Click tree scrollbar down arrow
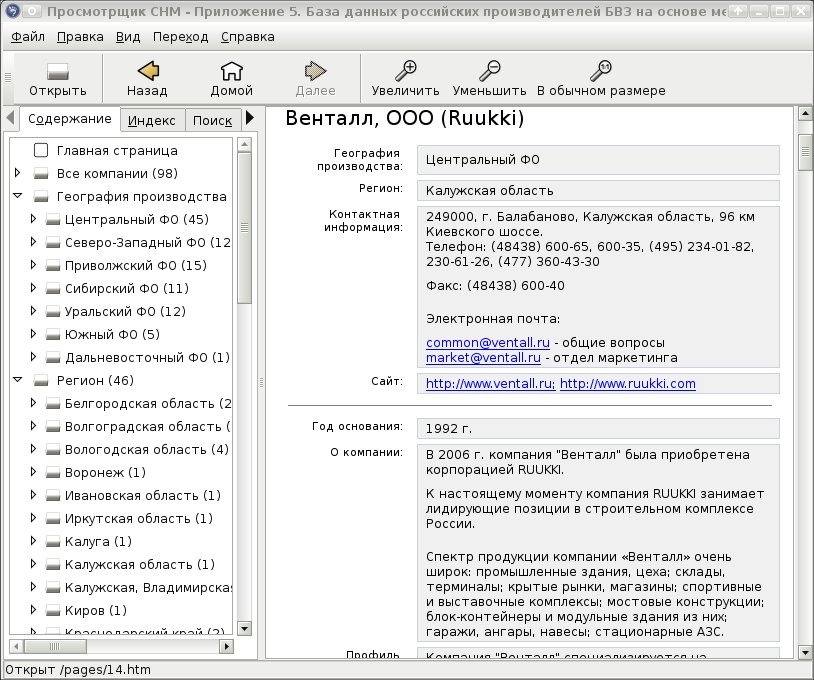 pos(244,628)
